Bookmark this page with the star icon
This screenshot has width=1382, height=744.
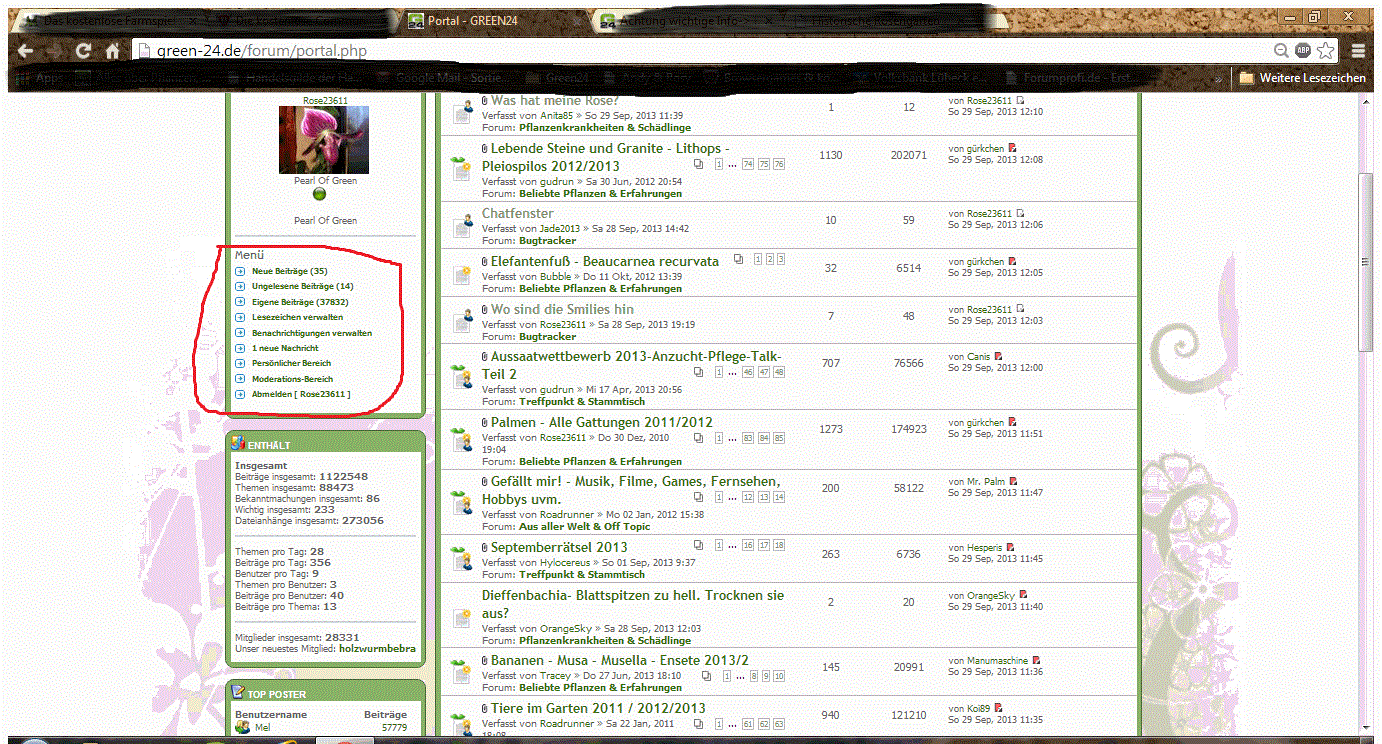(x=1326, y=51)
